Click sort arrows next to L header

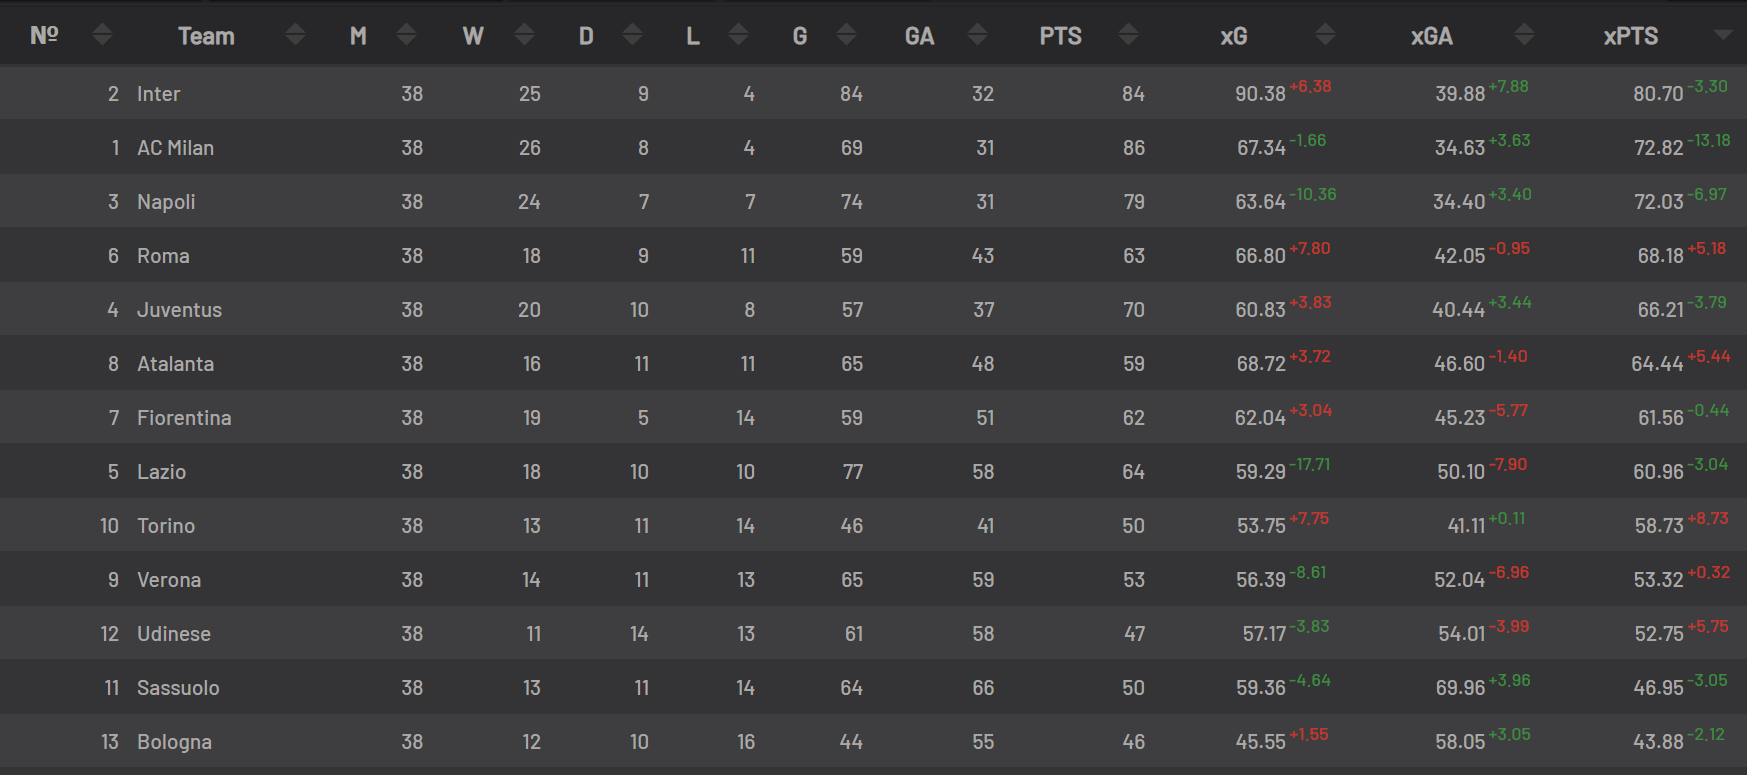(738, 35)
